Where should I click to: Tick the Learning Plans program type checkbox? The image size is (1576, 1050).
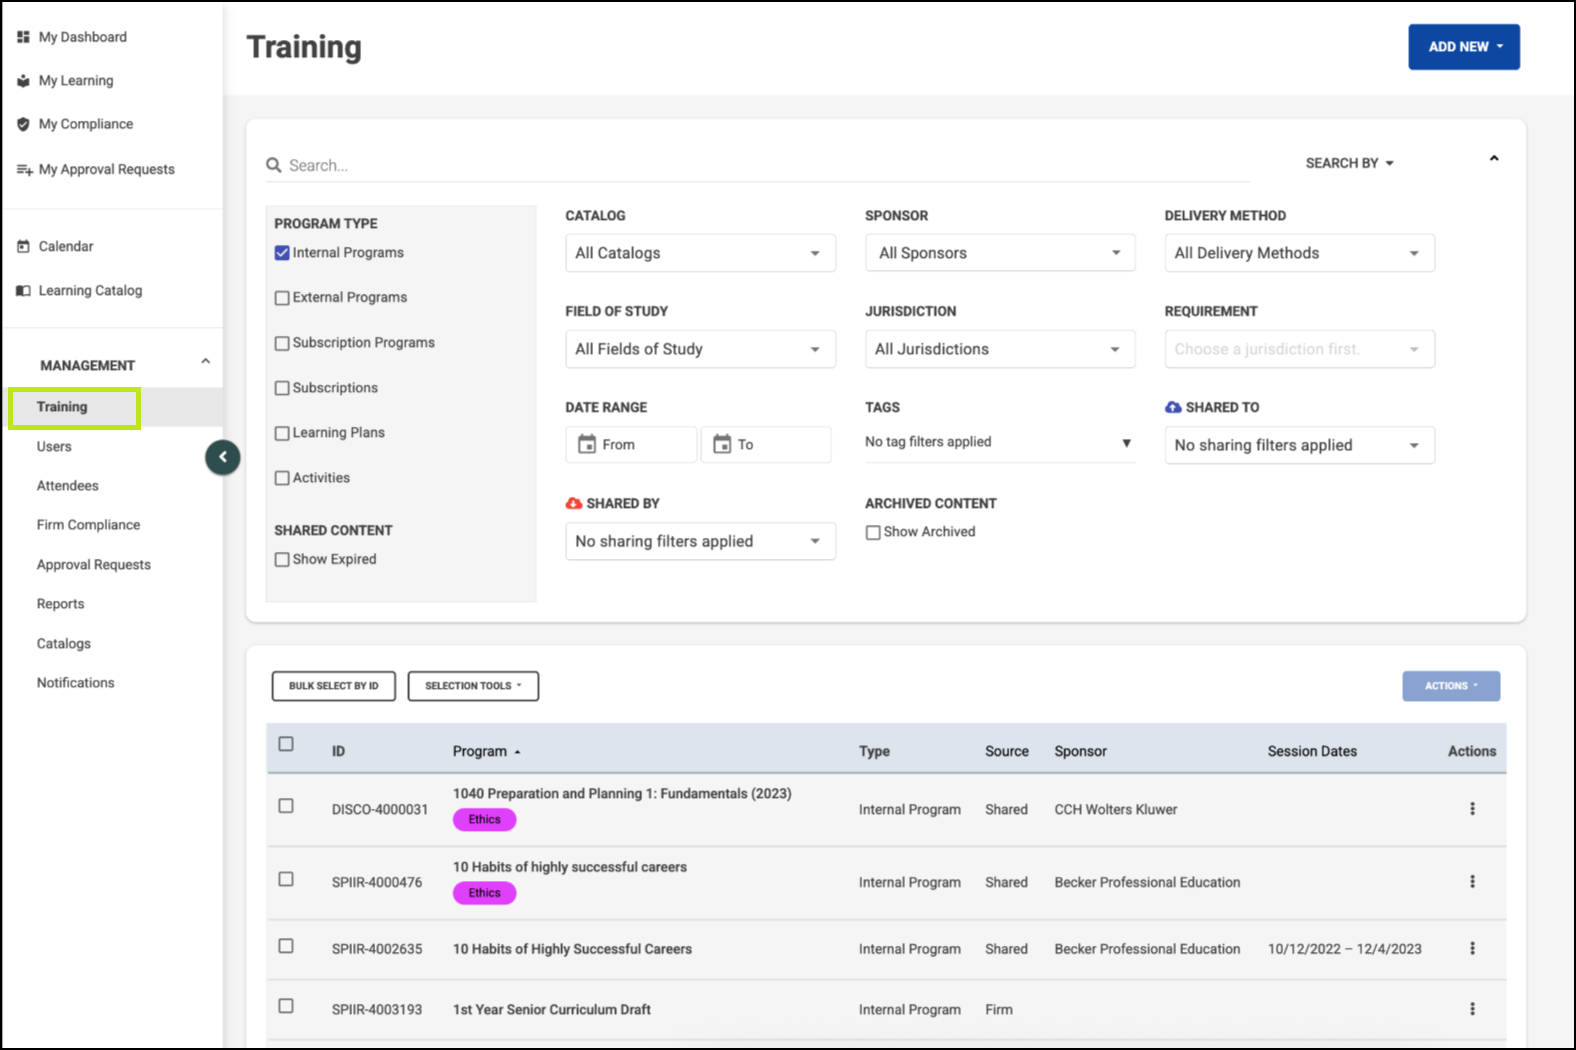pos(282,433)
